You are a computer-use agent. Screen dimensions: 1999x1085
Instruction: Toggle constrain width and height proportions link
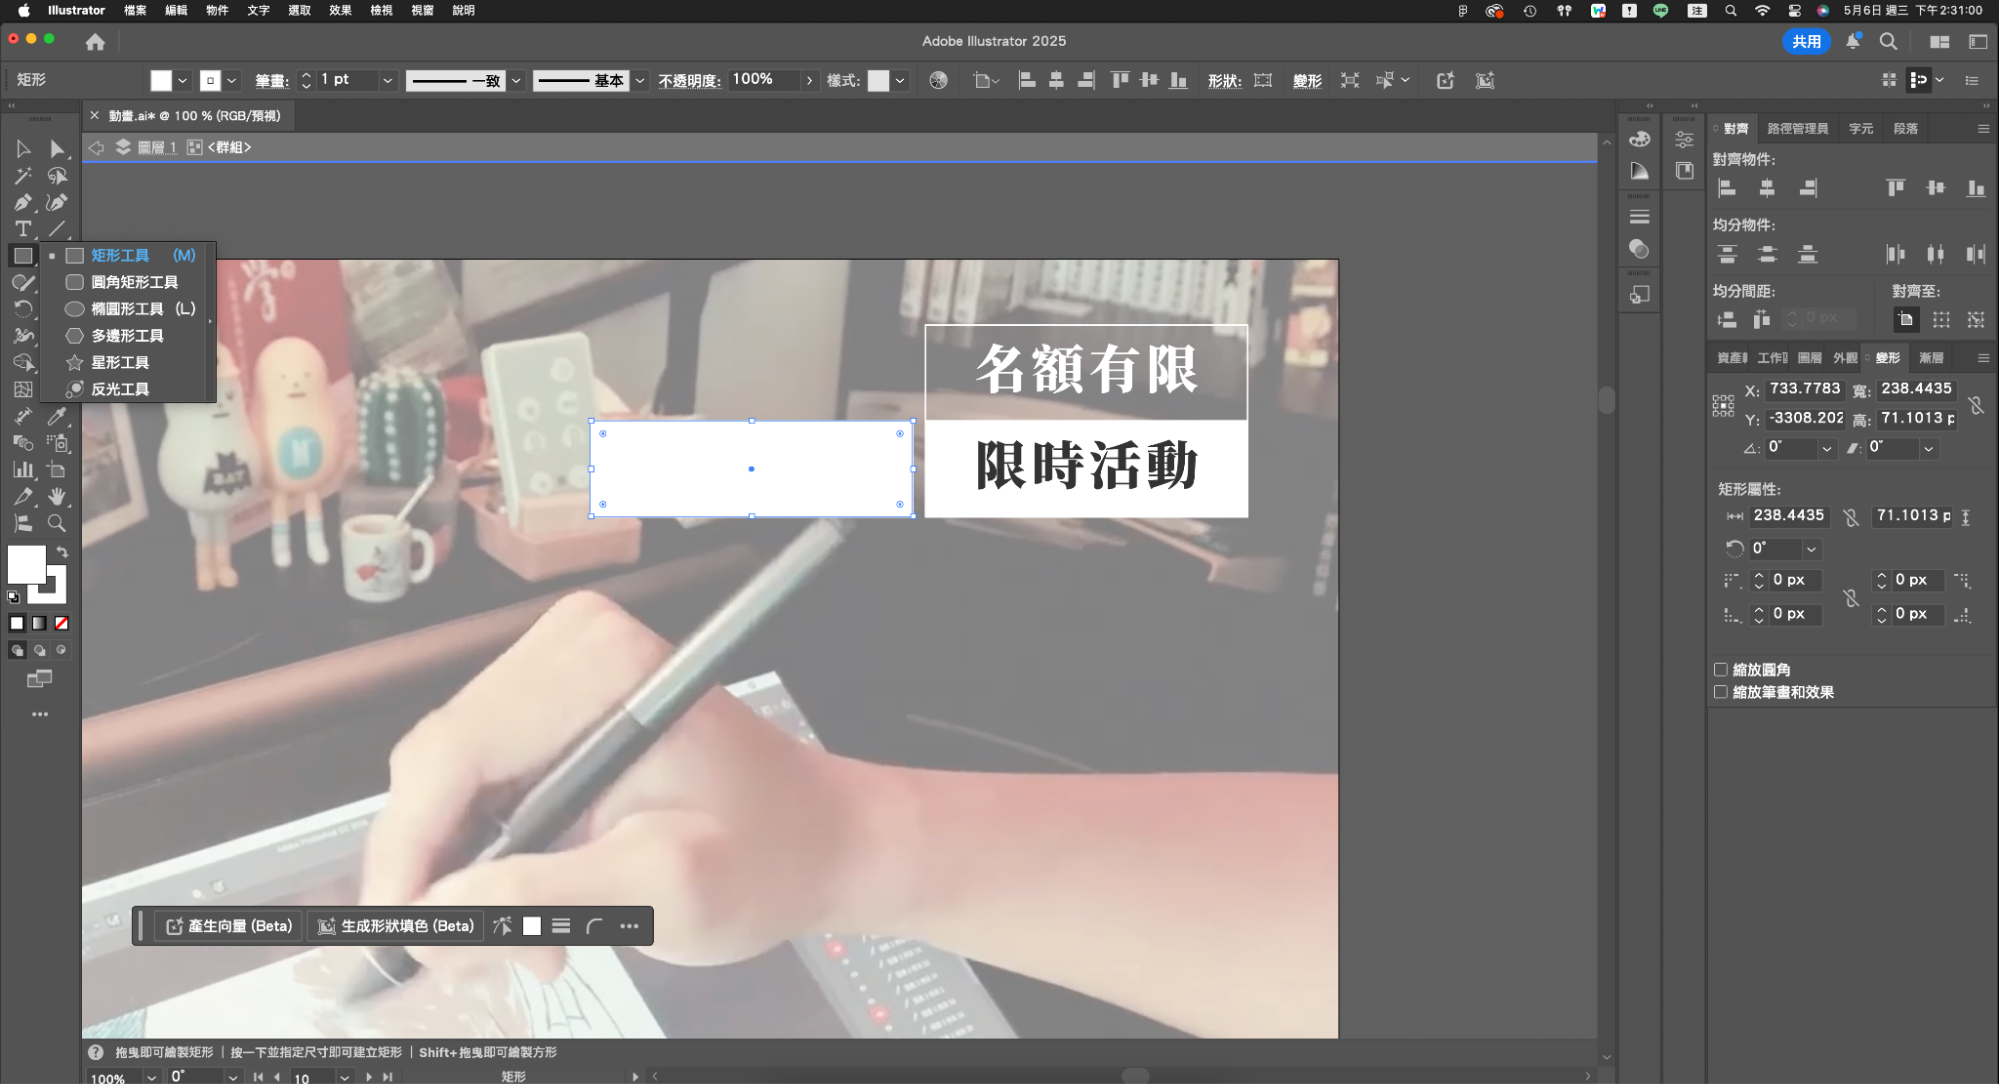click(1976, 405)
